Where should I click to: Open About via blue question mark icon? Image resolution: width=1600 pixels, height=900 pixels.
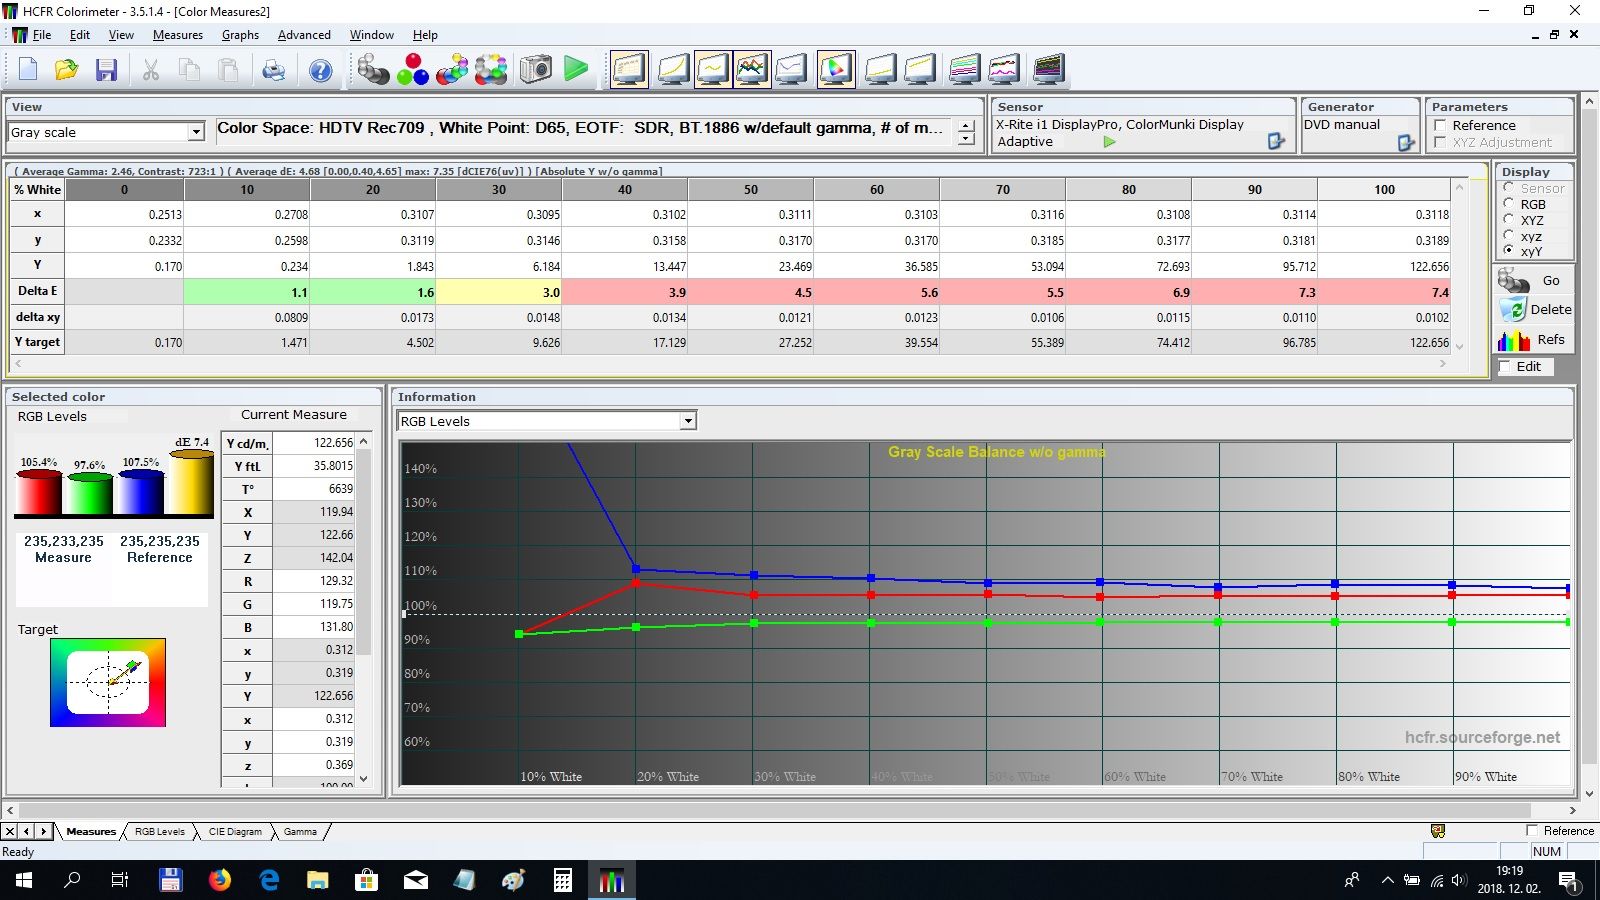(x=320, y=70)
